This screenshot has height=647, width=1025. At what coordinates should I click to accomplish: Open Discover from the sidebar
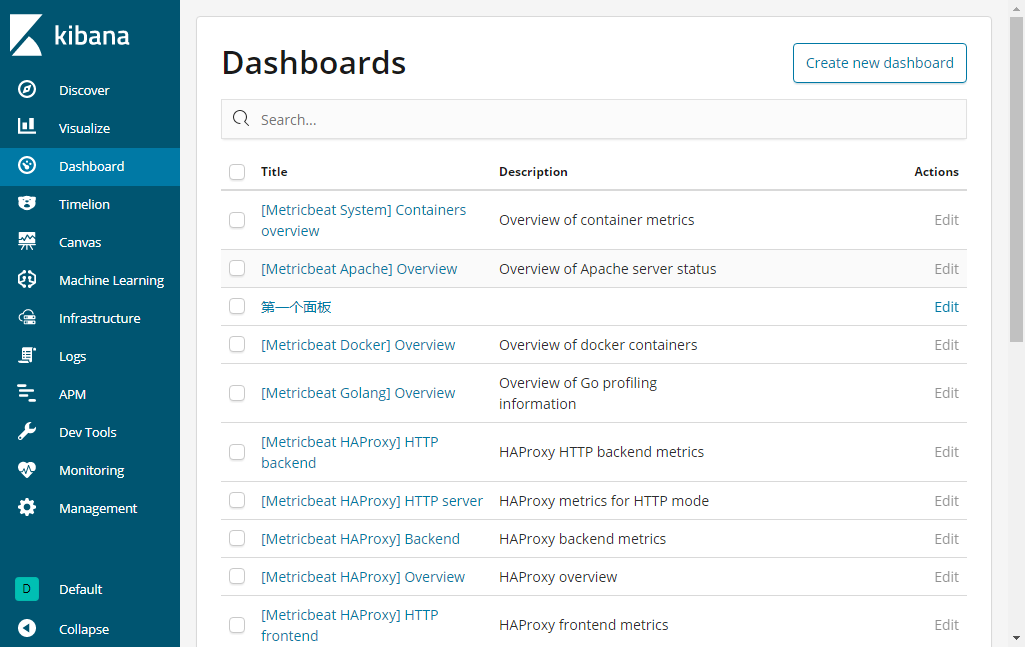[x=90, y=90]
